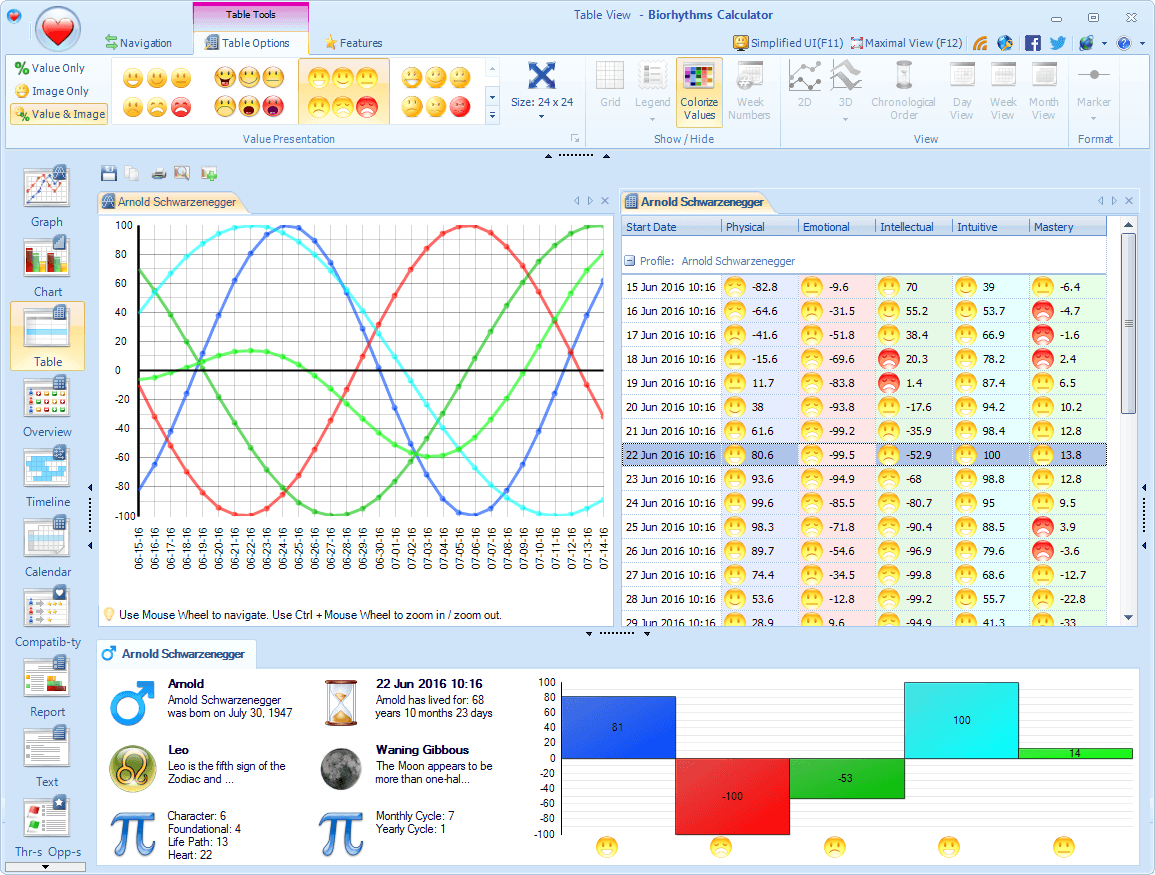Select the Value & Image option

point(60,113)
